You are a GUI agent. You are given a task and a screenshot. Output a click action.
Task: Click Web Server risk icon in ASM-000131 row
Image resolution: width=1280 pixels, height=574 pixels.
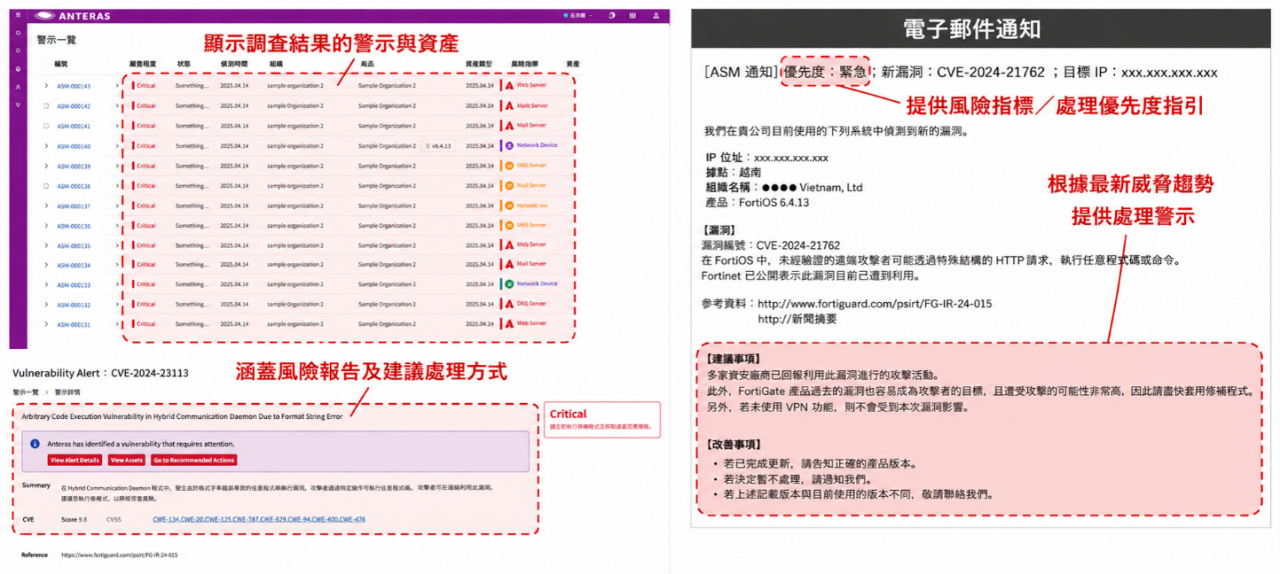pyautogui.click(x=509, y=324)
